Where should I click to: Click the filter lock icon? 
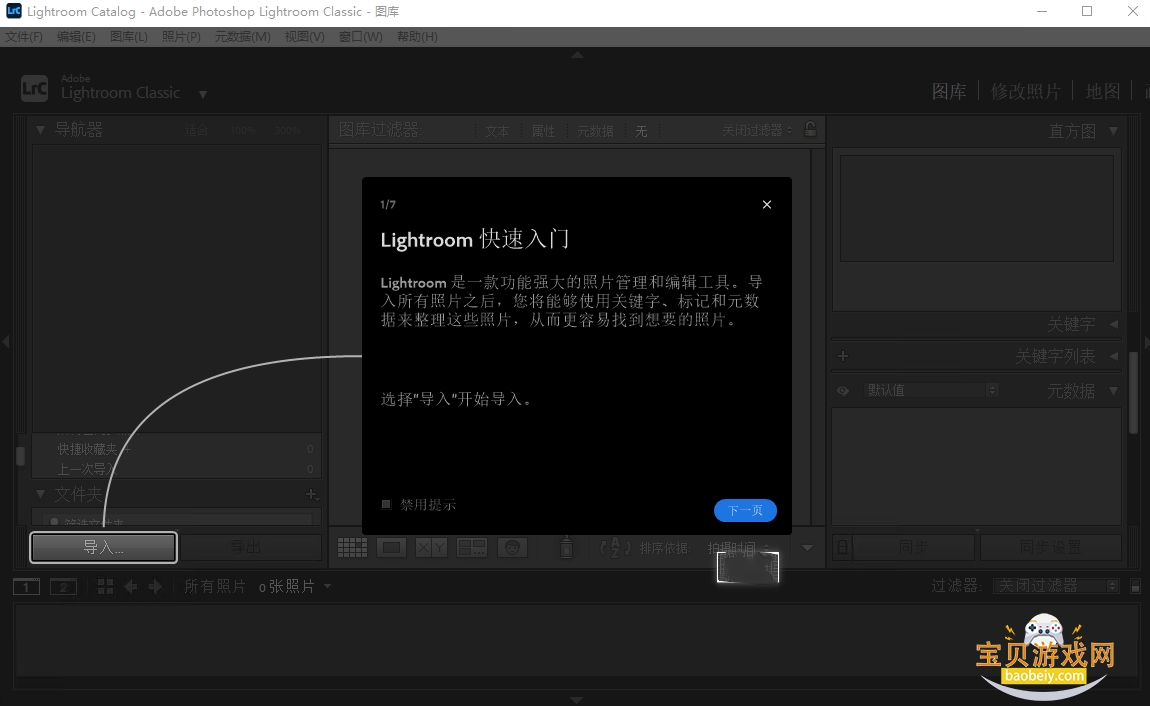point(810,129)
